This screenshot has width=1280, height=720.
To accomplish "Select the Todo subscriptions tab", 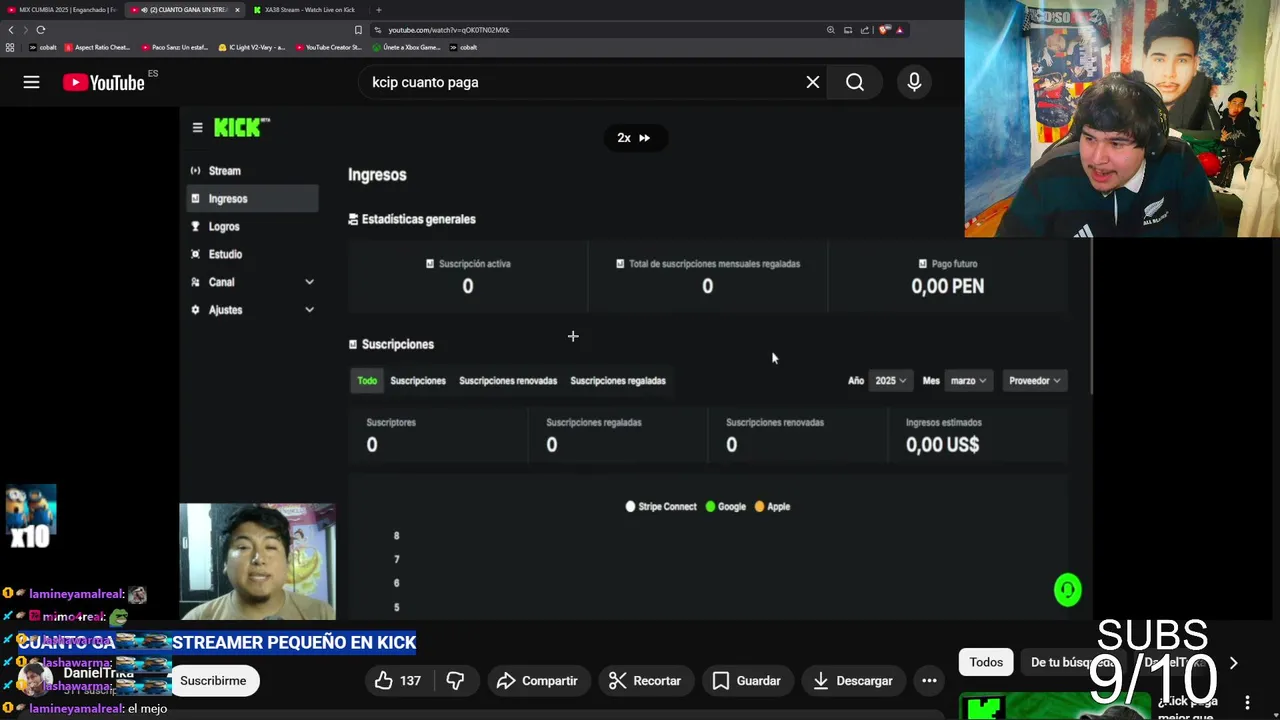I will [367, 381].
